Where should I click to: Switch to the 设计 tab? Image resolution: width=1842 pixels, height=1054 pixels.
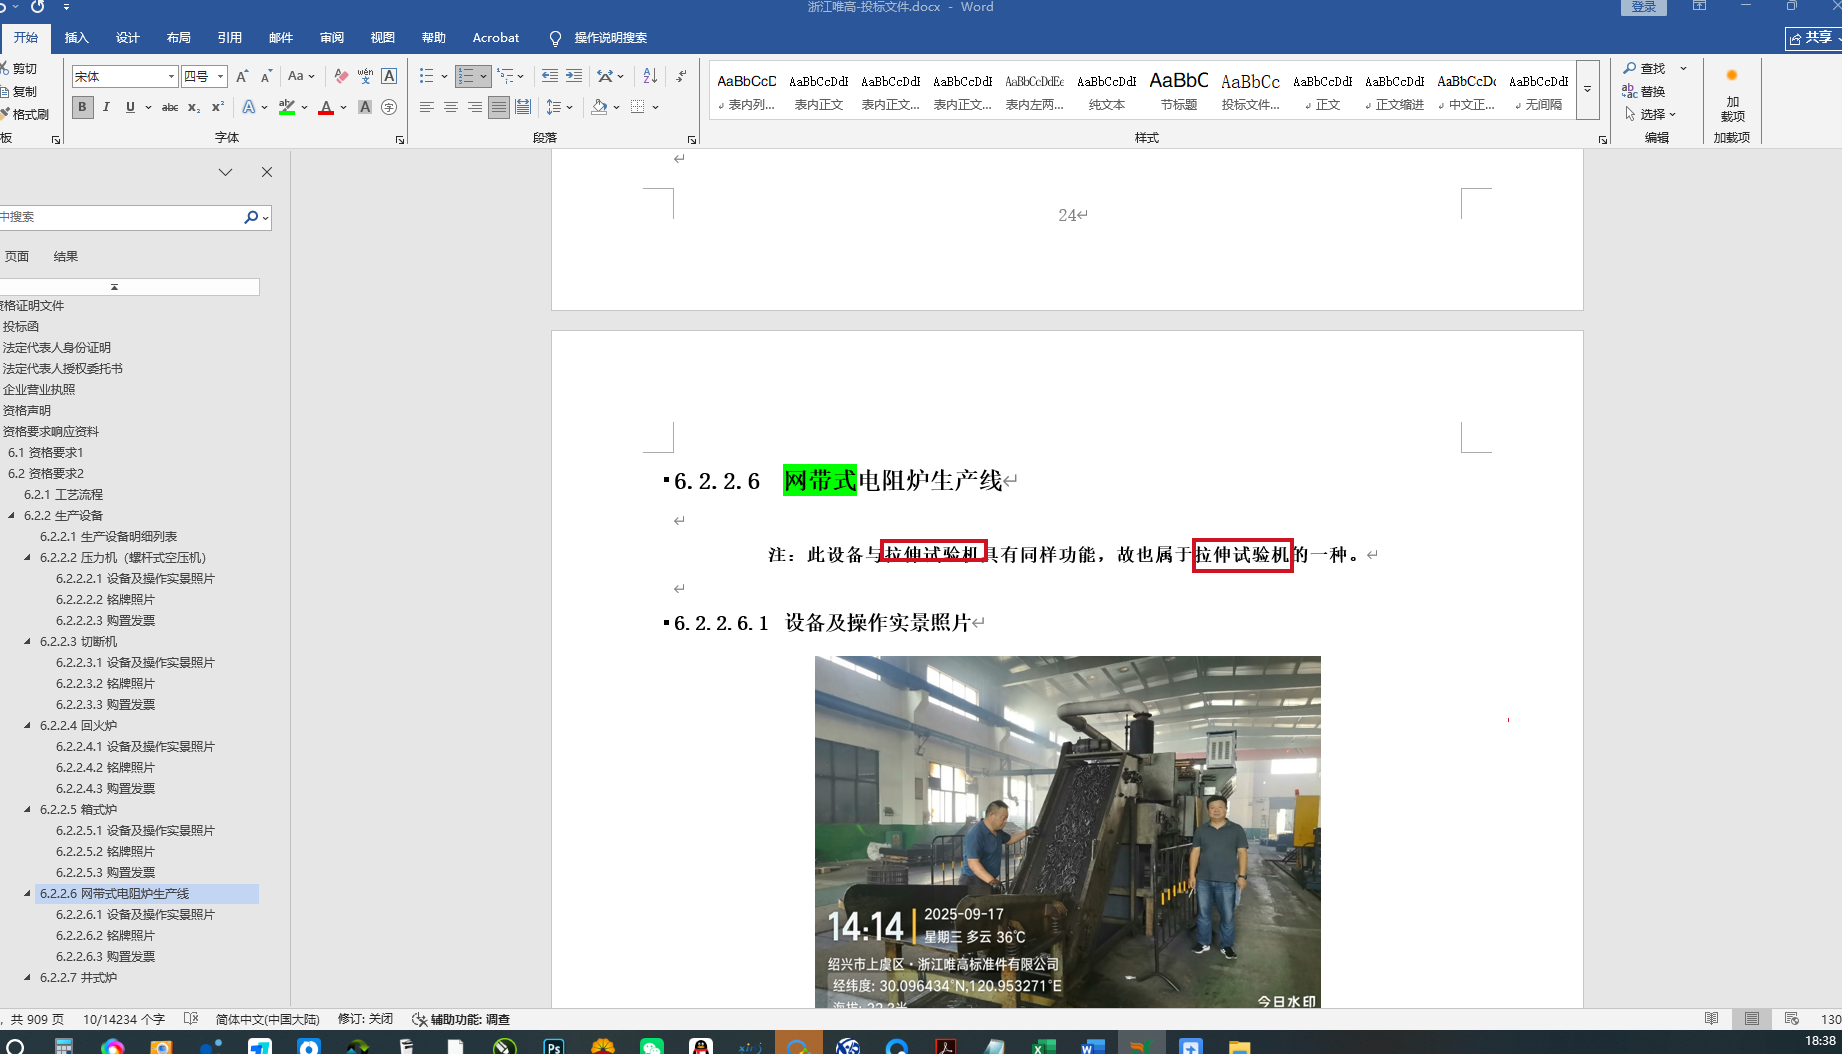[128, 38]
